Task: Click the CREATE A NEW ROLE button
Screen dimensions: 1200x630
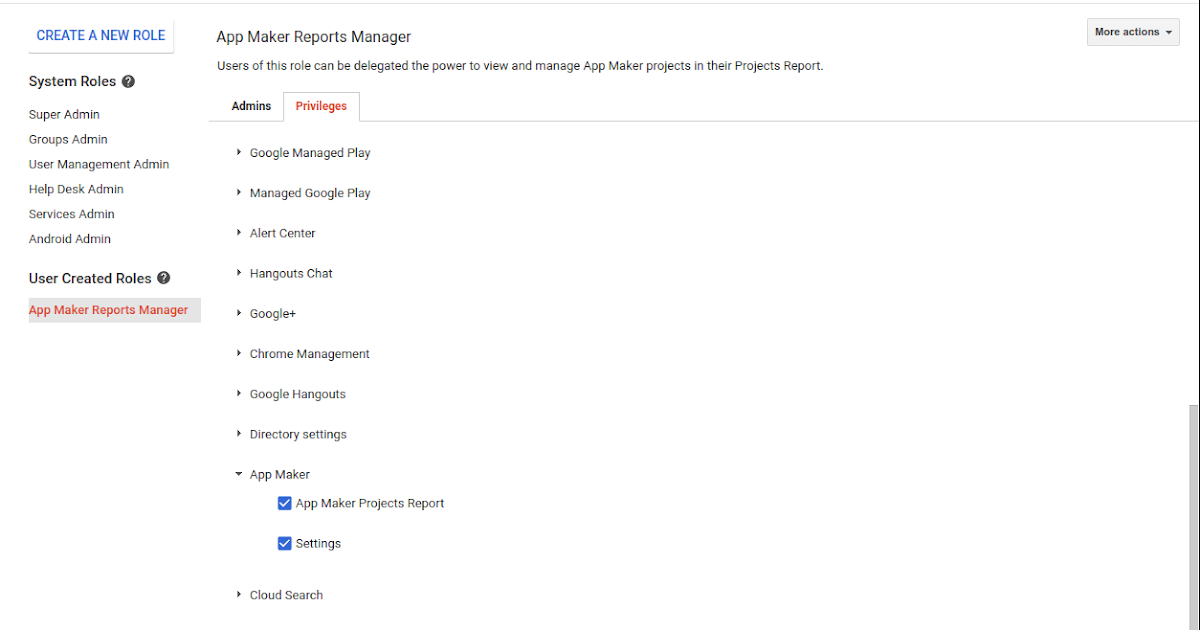Action: [x=100, y=35]
